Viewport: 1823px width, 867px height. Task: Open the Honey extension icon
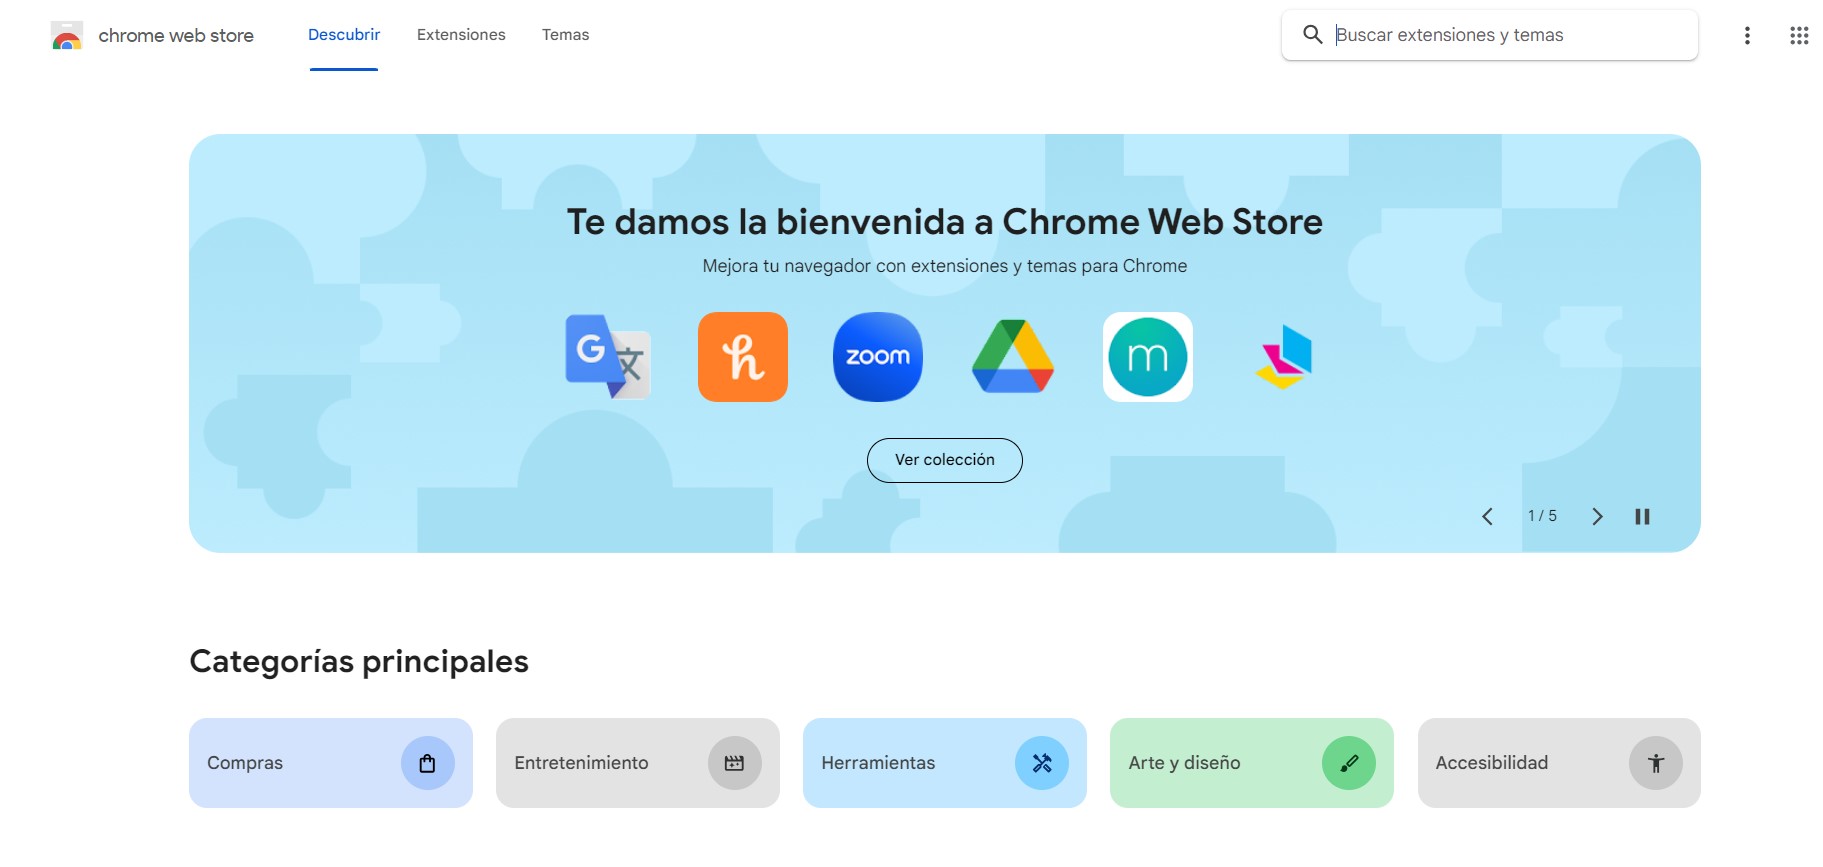(743, 357)
